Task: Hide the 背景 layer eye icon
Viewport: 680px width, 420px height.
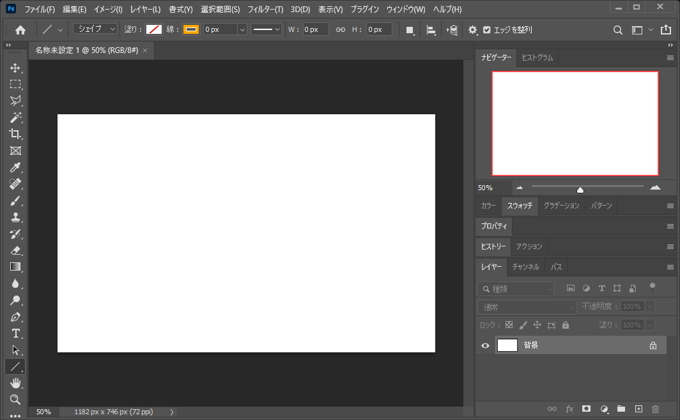Action: click(x=485, y=345)
